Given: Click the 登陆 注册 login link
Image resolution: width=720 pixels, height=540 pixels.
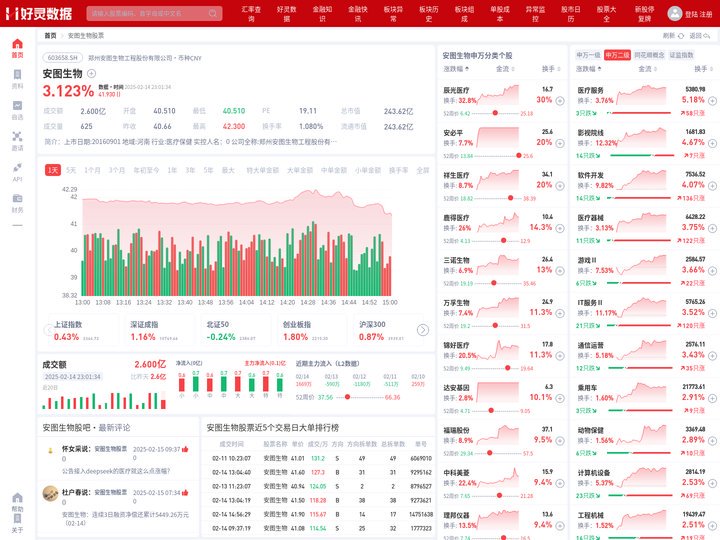Looking at the screenshot, I should coord(698,14).
